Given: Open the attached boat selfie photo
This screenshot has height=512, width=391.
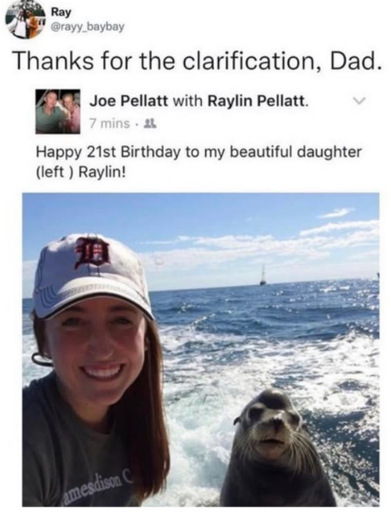Looking at the screenshot, I should tap(201, 350).
